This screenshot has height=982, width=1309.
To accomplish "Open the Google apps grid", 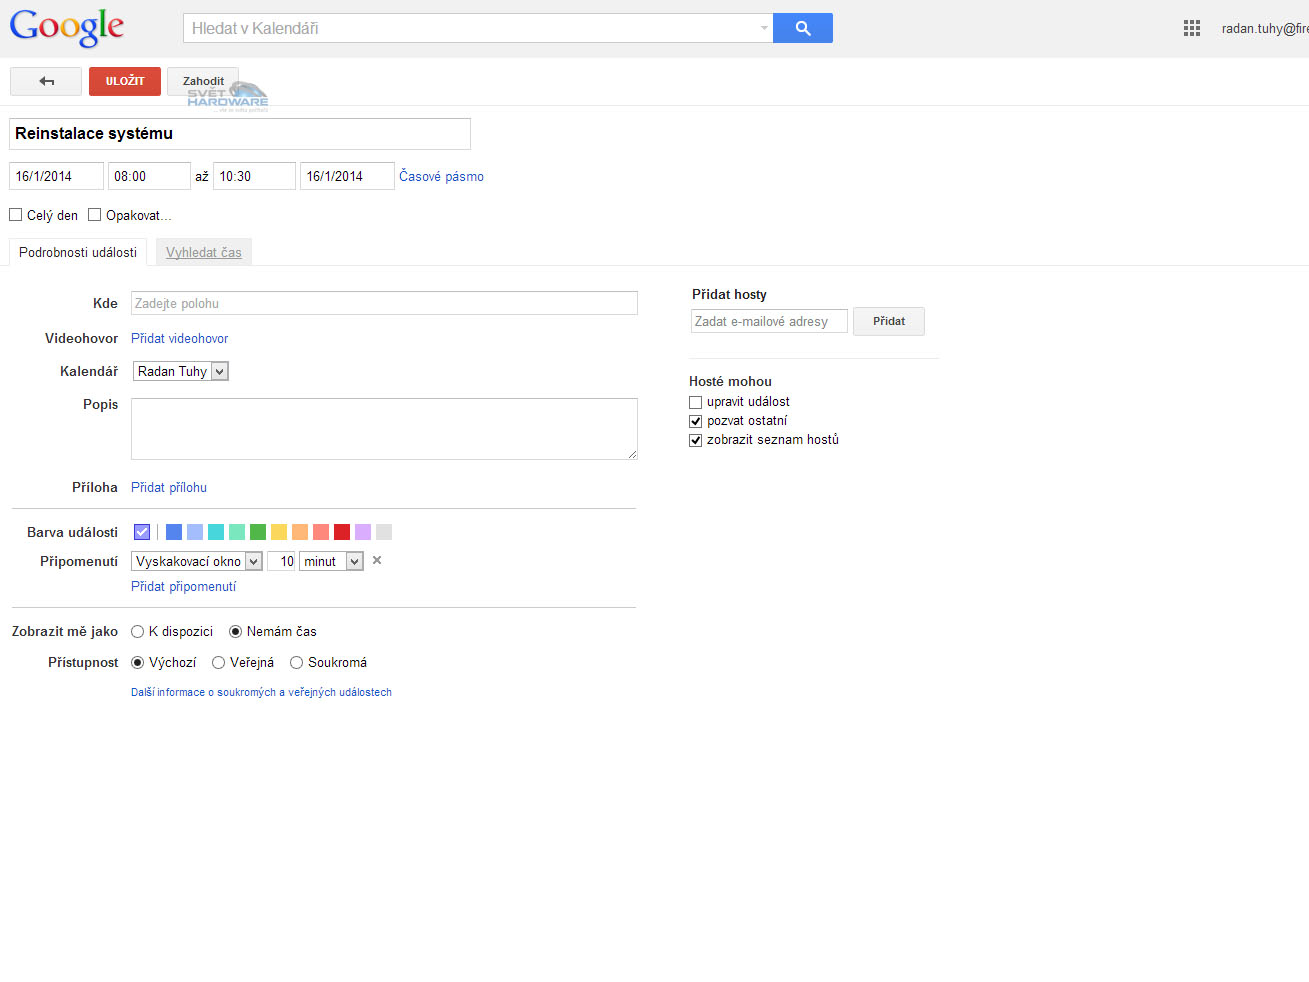I will click(x=1191, y=28).
